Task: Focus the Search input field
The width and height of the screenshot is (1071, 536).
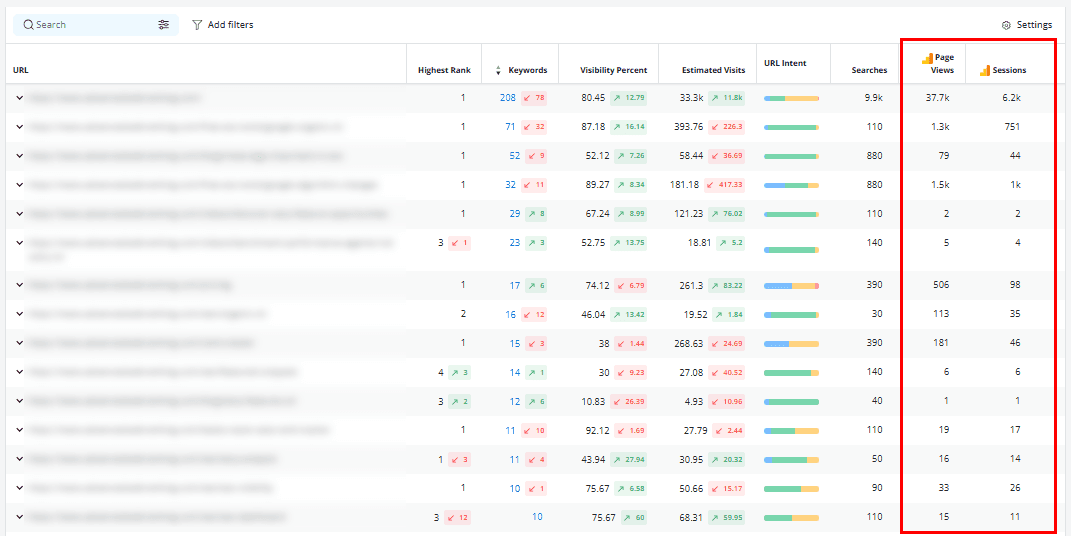Action: [96, 25]
